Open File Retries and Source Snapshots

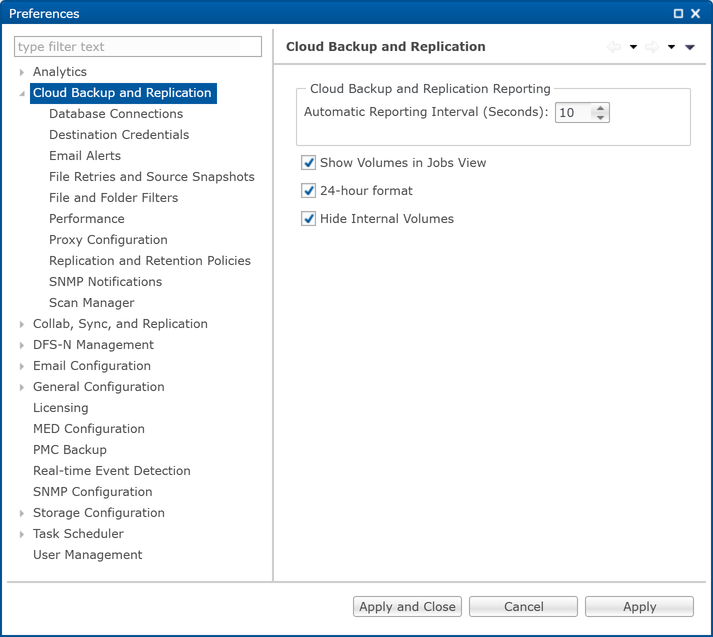click(x=152, y=176)
